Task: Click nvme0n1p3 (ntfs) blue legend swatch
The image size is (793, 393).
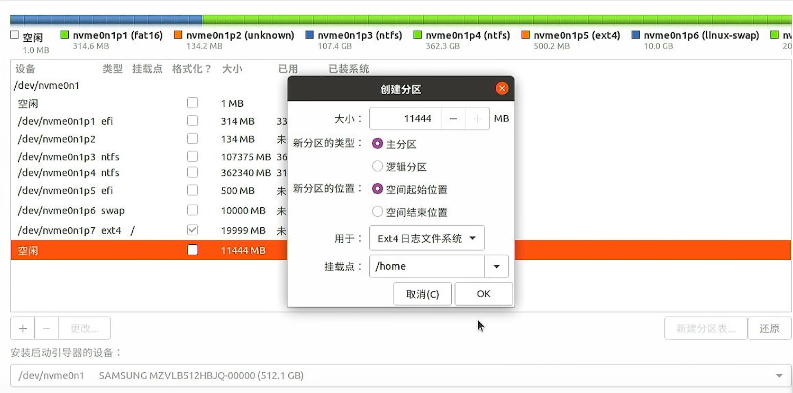Action: pyautogui.click(x=310, y=35)
